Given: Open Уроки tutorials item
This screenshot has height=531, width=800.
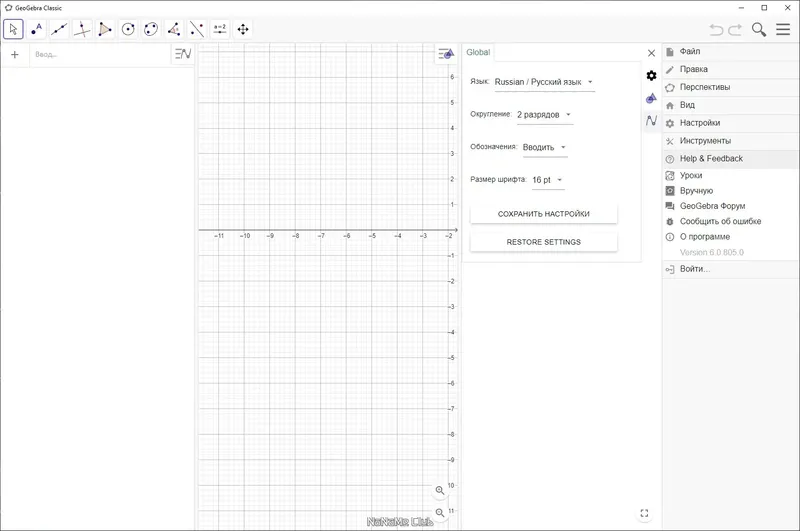Looking at the screenshot, I should 731,175.
